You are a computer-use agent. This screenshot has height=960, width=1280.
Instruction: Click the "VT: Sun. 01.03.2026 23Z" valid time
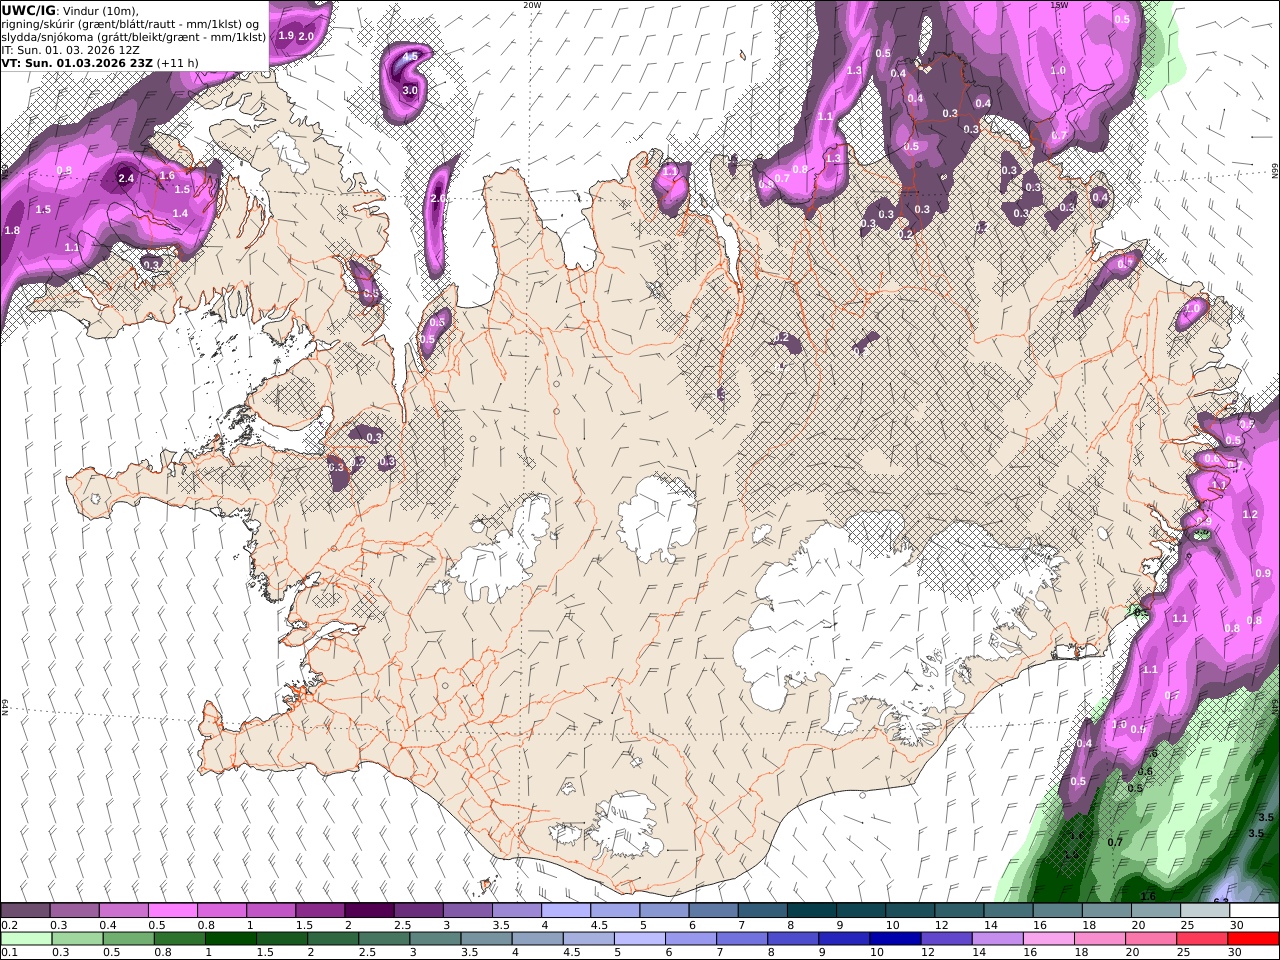pos(76,62)
